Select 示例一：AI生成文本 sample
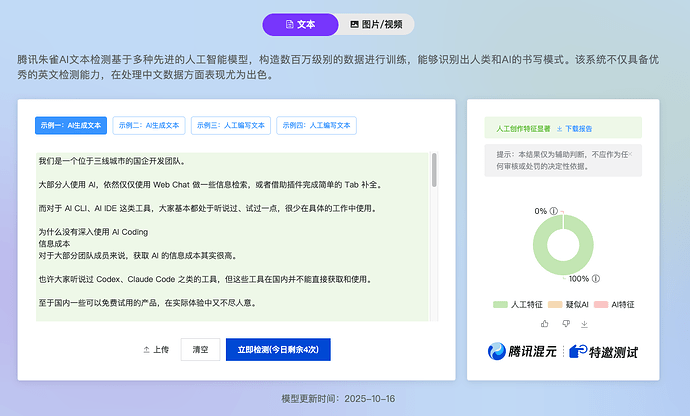This screenshot has height=416, width=690. [71, 125]
